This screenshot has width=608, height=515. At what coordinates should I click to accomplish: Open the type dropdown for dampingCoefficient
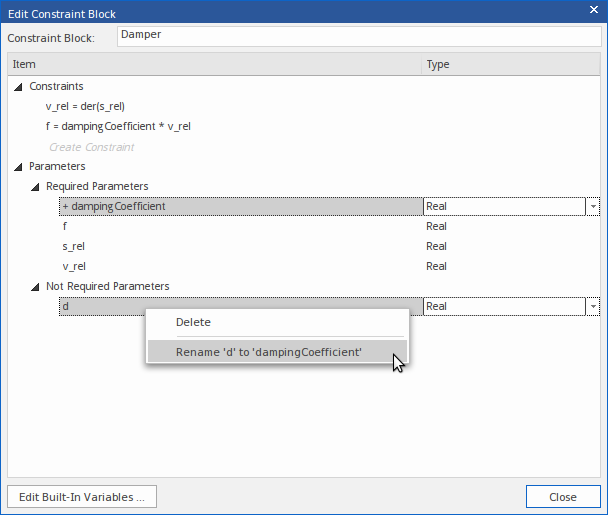coord(593,206)
